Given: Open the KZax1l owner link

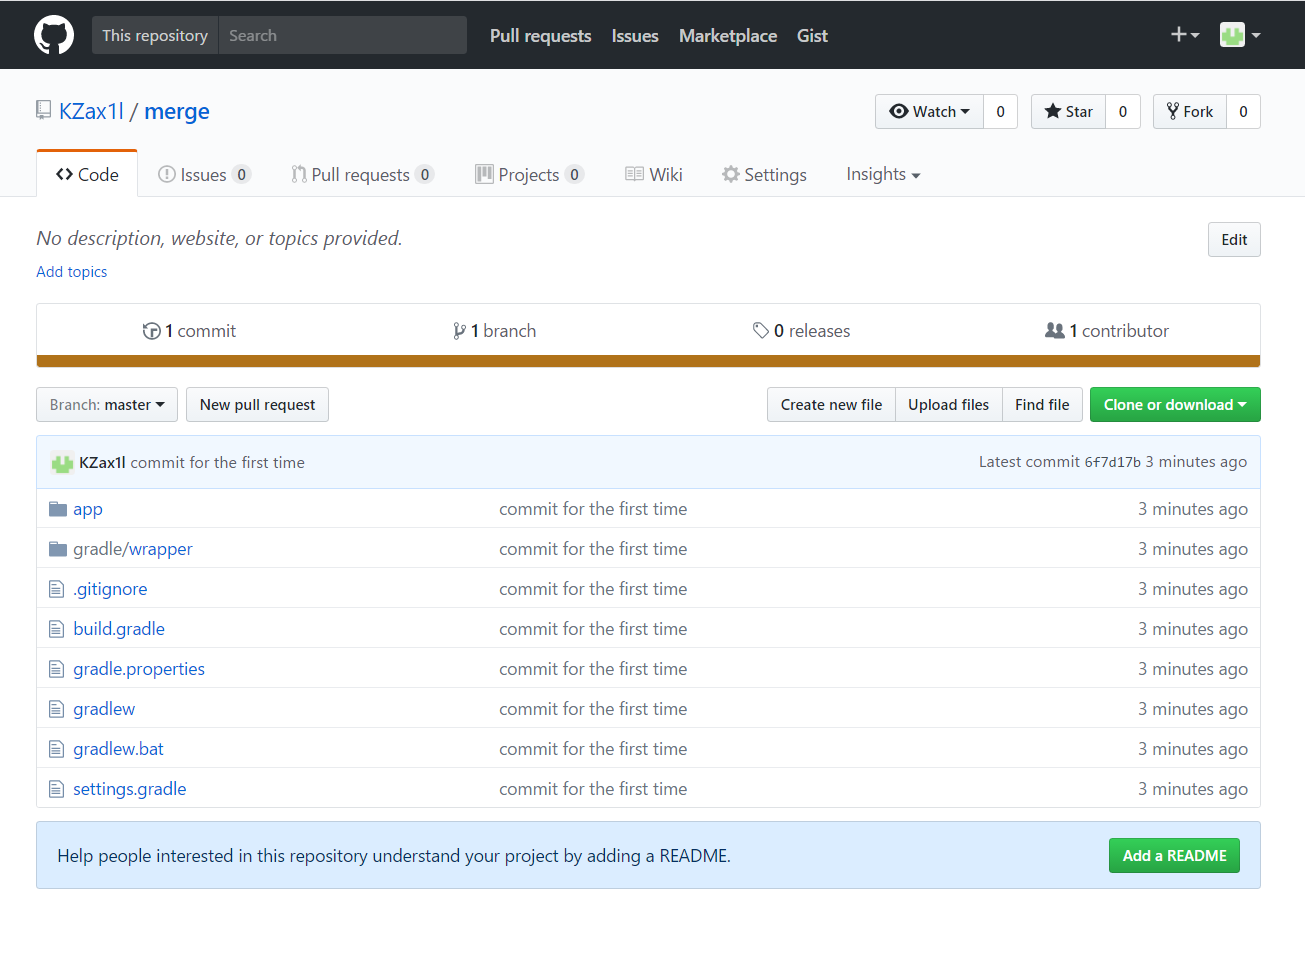Looking at the screenshot, I should (91, 111).
